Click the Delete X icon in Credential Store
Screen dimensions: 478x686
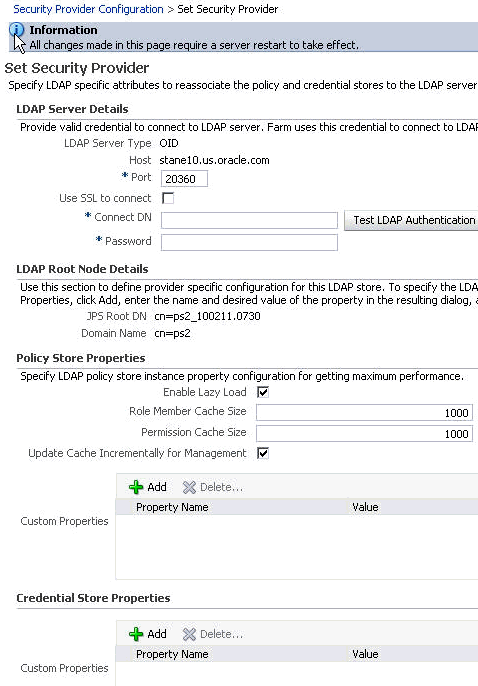189,634
